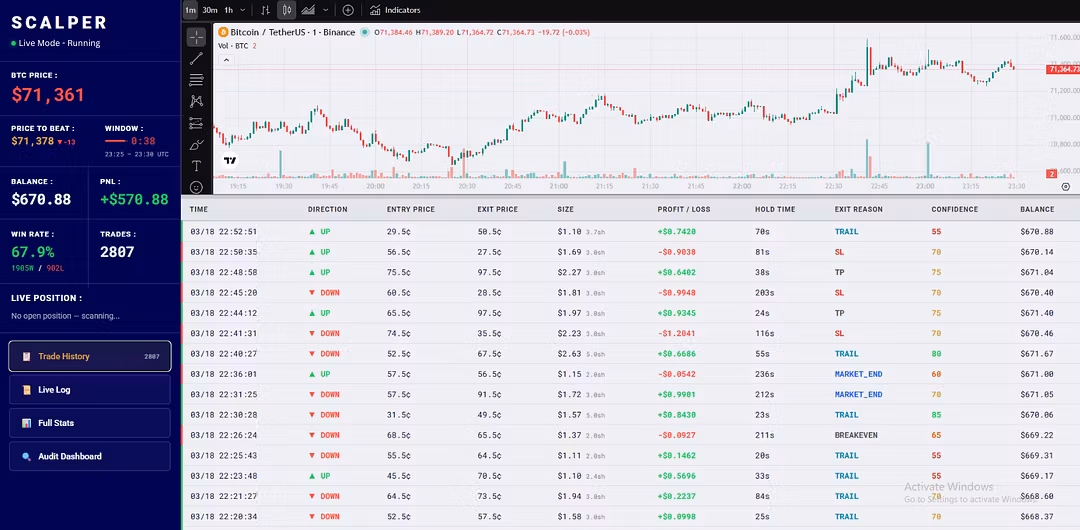Click the UP direction in the 22:23:48 row
Screen dimensions: 1080x530
click(x=320, y=476)
